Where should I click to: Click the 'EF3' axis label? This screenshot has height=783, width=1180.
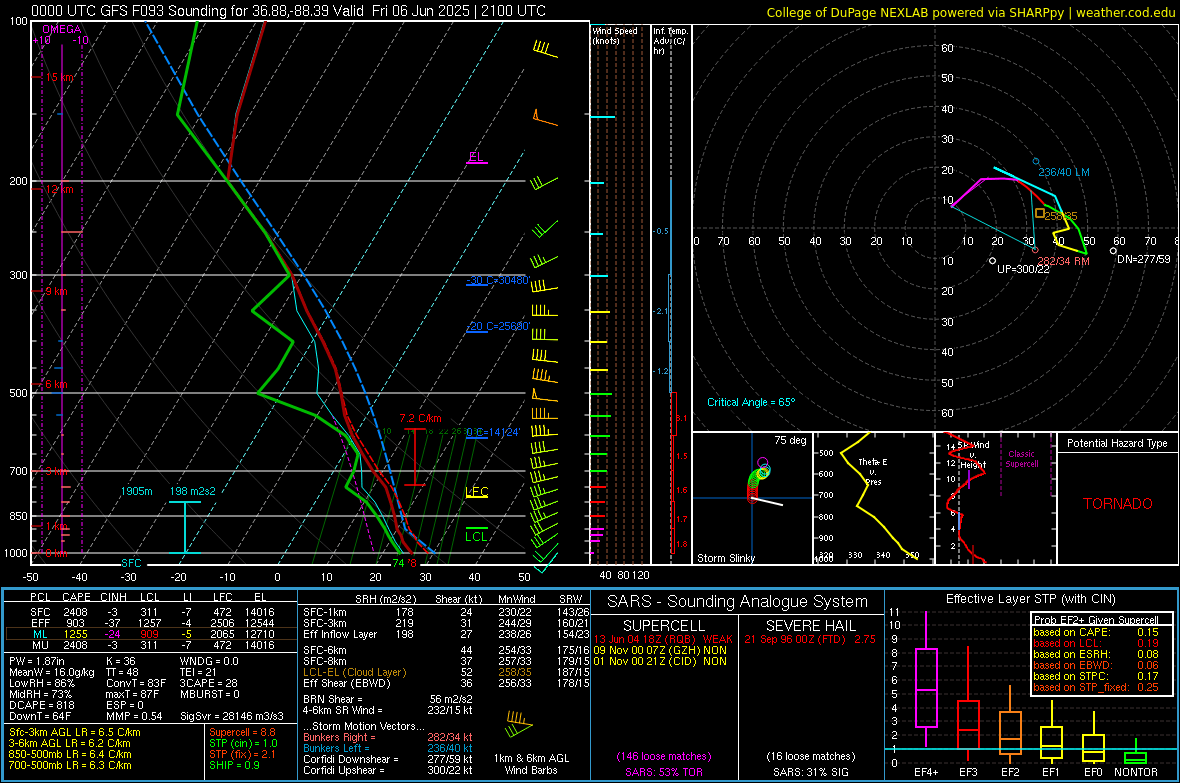point(968,772)
